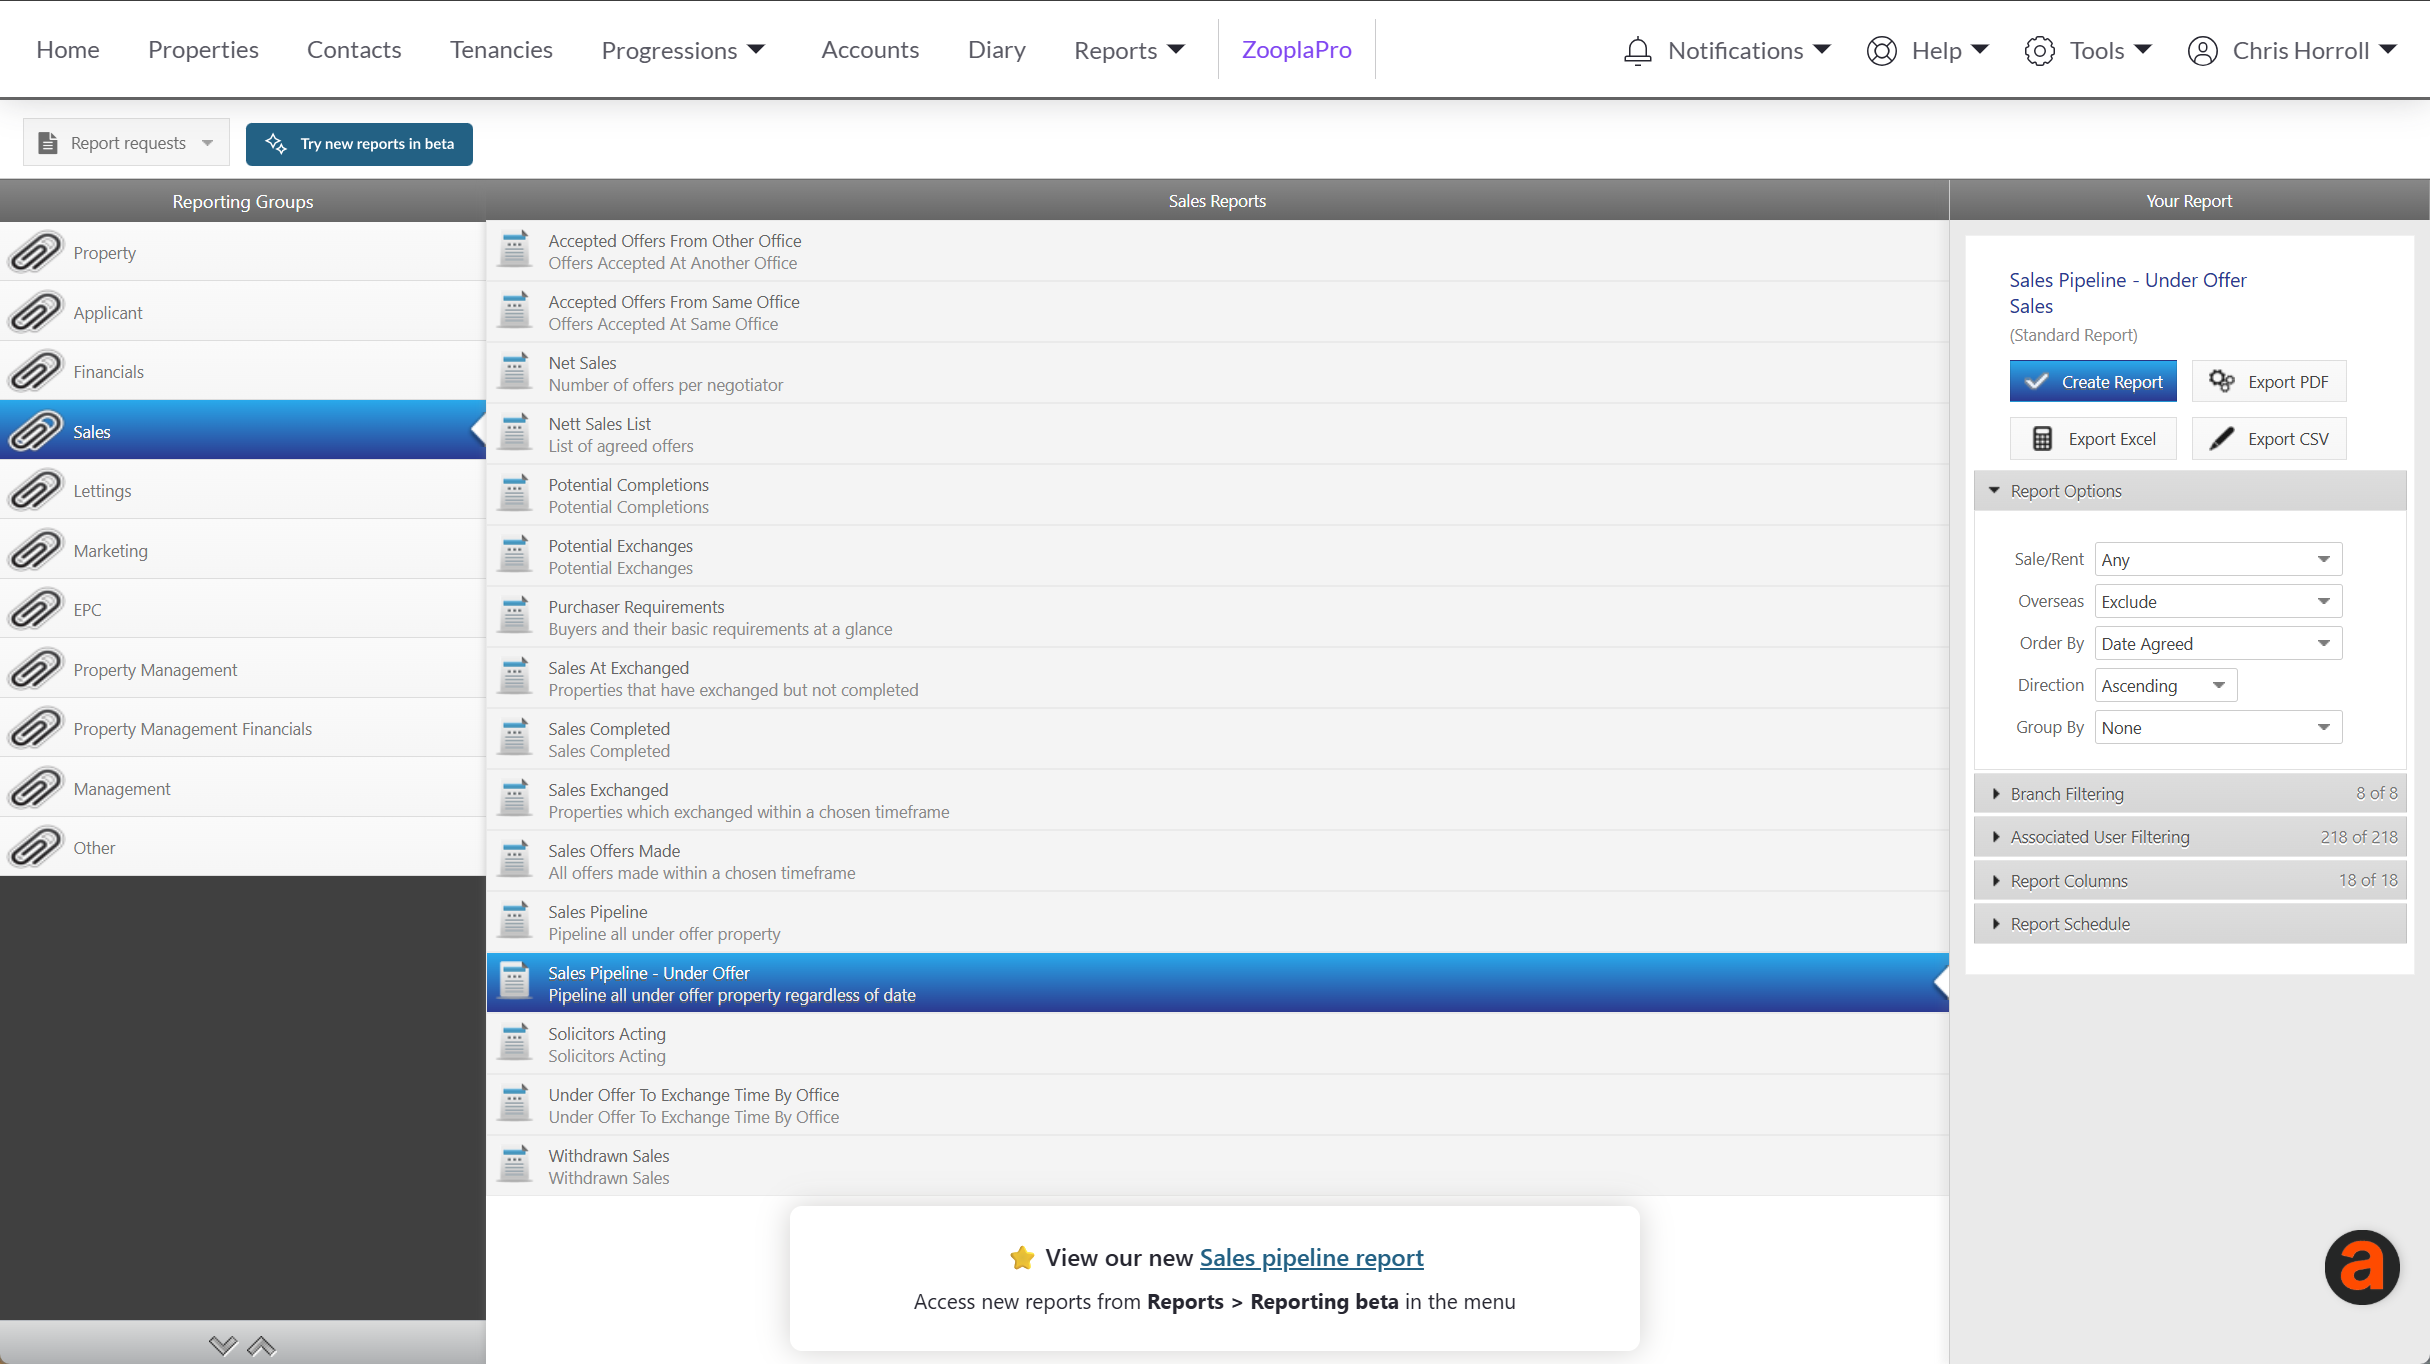Open the Group By dropdown
The image size is (2430, 1364).
pyautogui.click(x=2218, y=727)
